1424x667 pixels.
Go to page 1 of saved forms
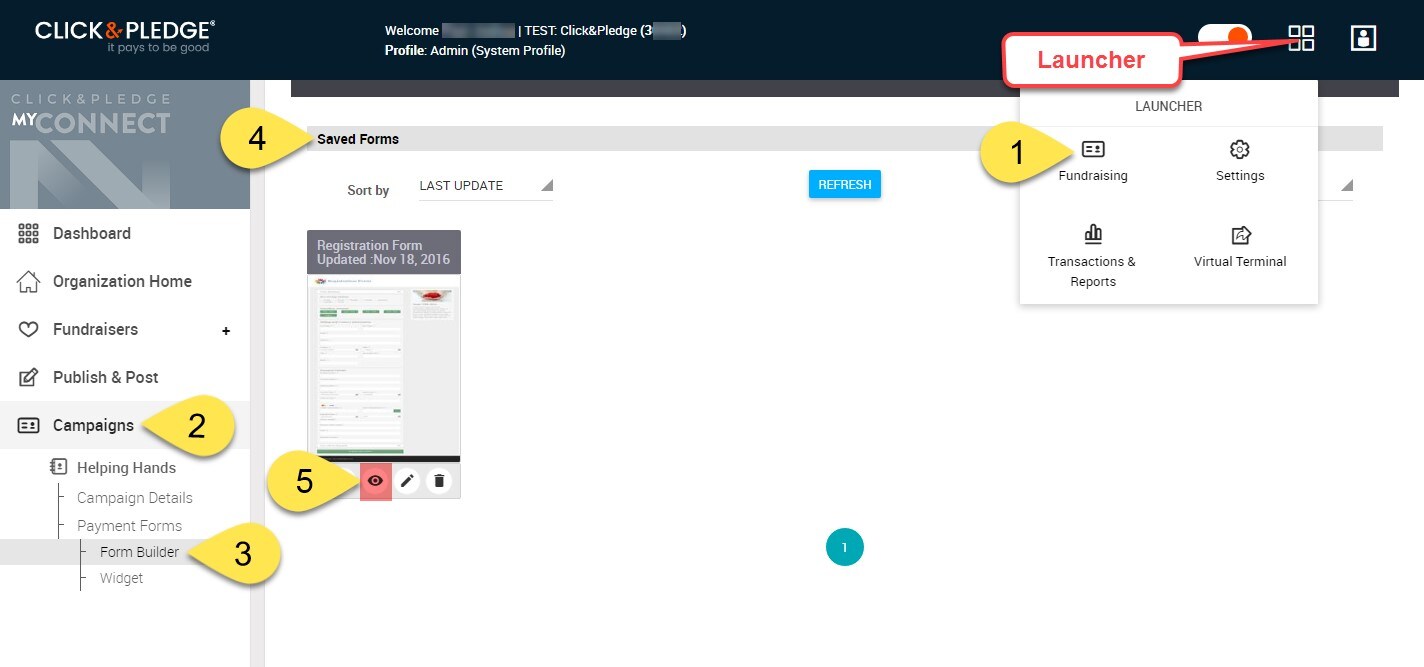pos(845,547)
